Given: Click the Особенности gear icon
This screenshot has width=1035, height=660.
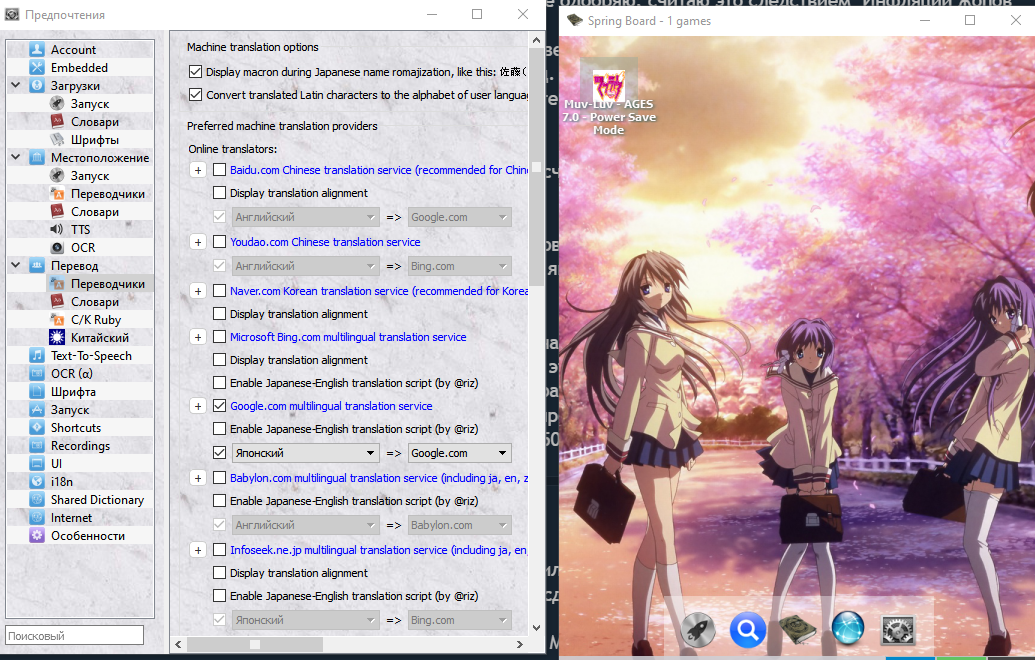Looking at the screenshot, I should click(x=37, y=536).
